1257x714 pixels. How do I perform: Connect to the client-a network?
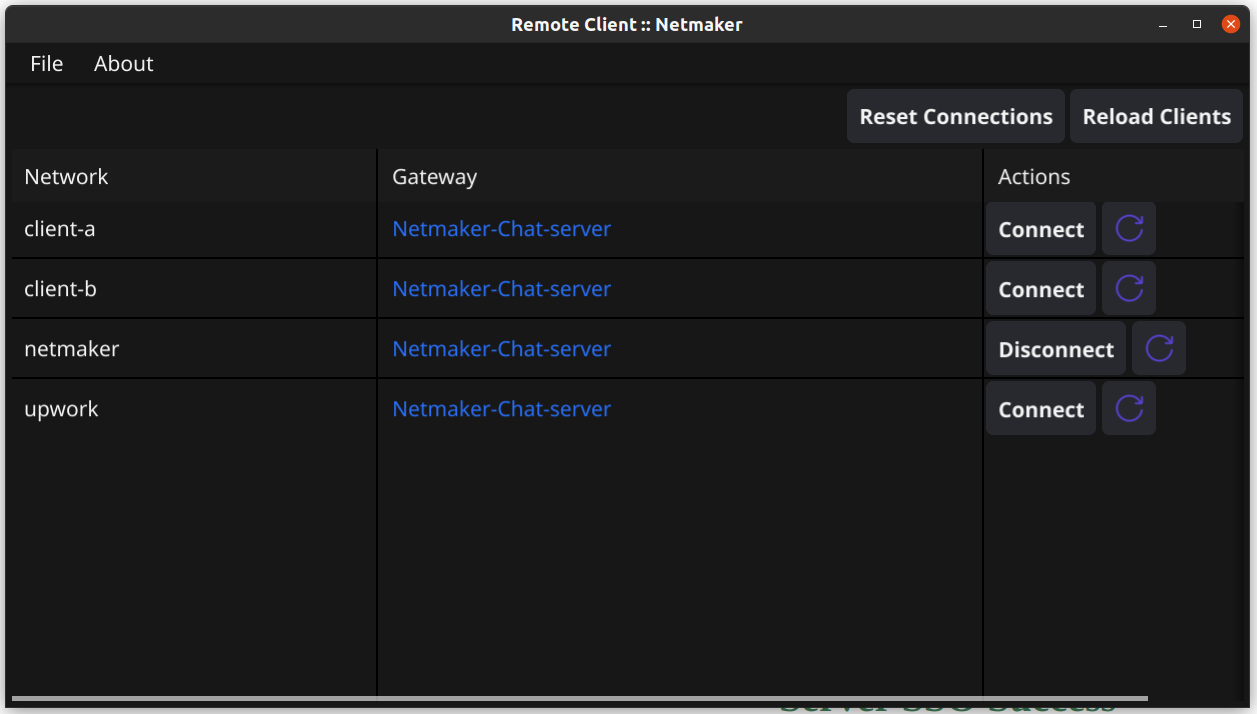tap(1041, 229)
